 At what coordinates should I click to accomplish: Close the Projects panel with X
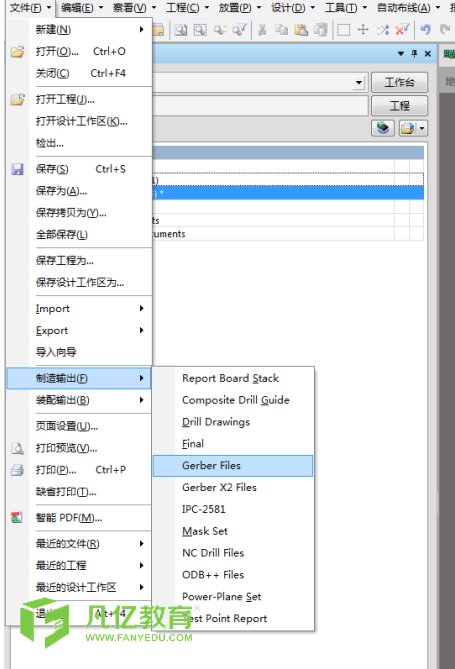coord(428,53)
